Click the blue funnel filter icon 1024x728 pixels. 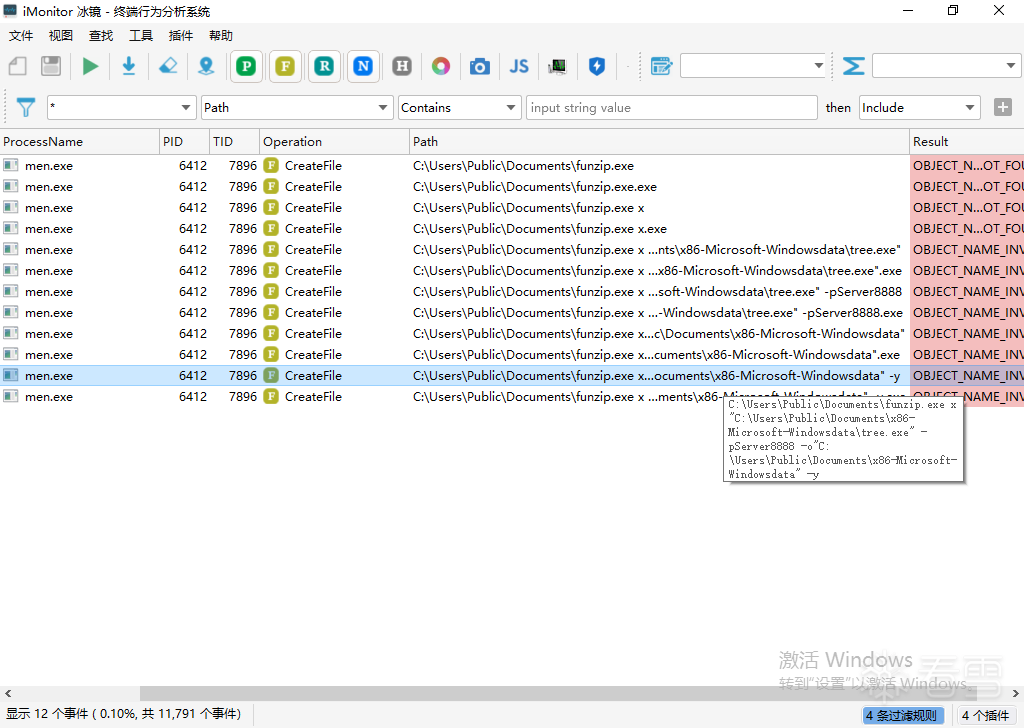pos(25,108)
